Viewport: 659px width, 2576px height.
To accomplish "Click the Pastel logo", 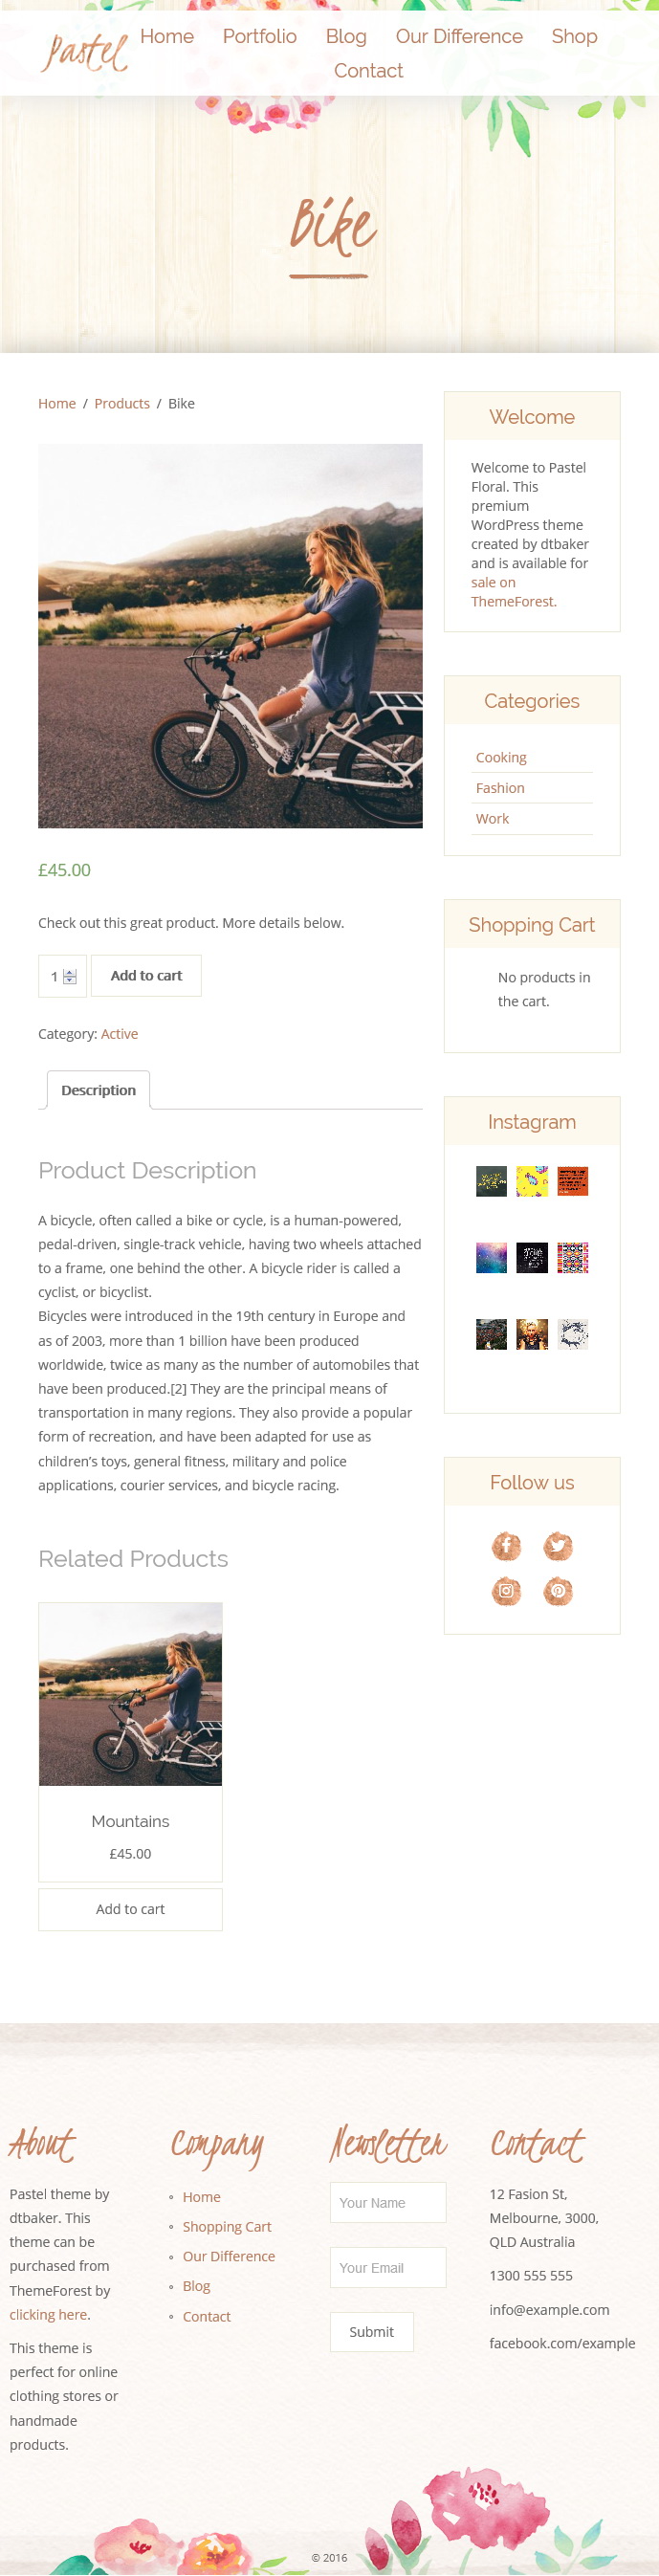I will click(84, 52).
